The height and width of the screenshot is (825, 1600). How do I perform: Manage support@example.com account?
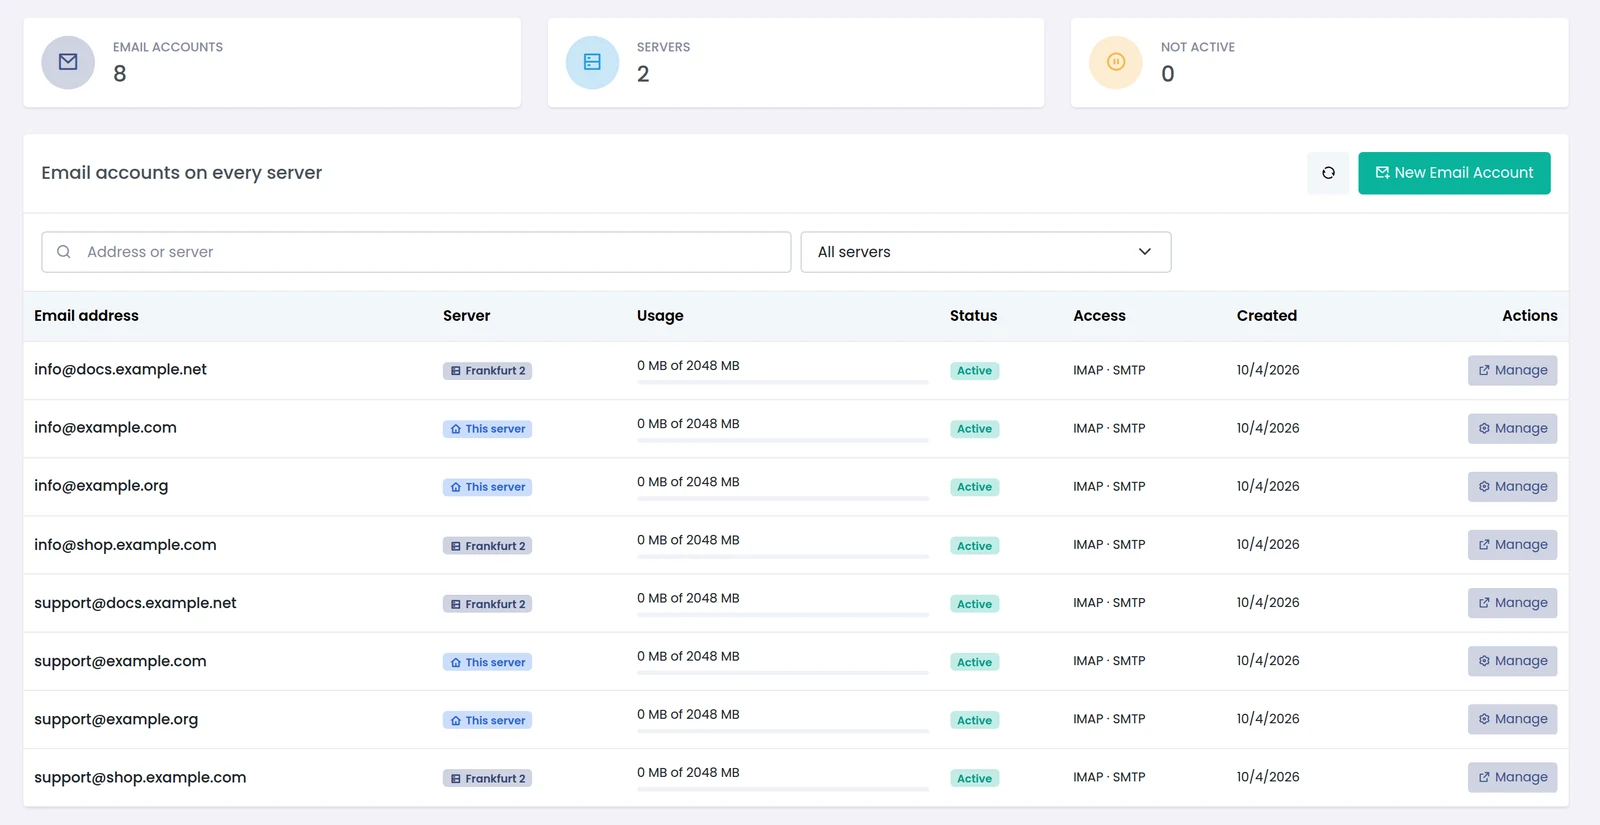(1512, 661)
